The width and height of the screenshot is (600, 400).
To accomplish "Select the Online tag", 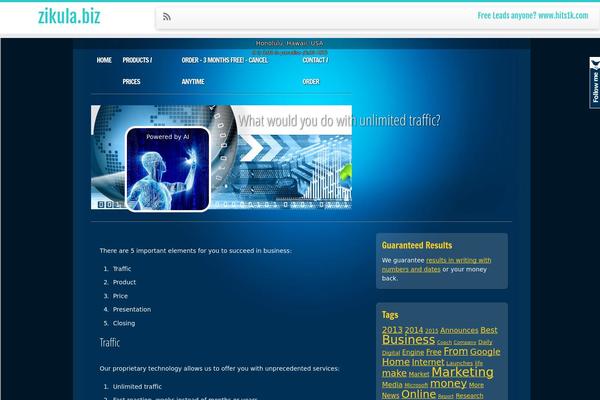I will [x=418, y=394].
